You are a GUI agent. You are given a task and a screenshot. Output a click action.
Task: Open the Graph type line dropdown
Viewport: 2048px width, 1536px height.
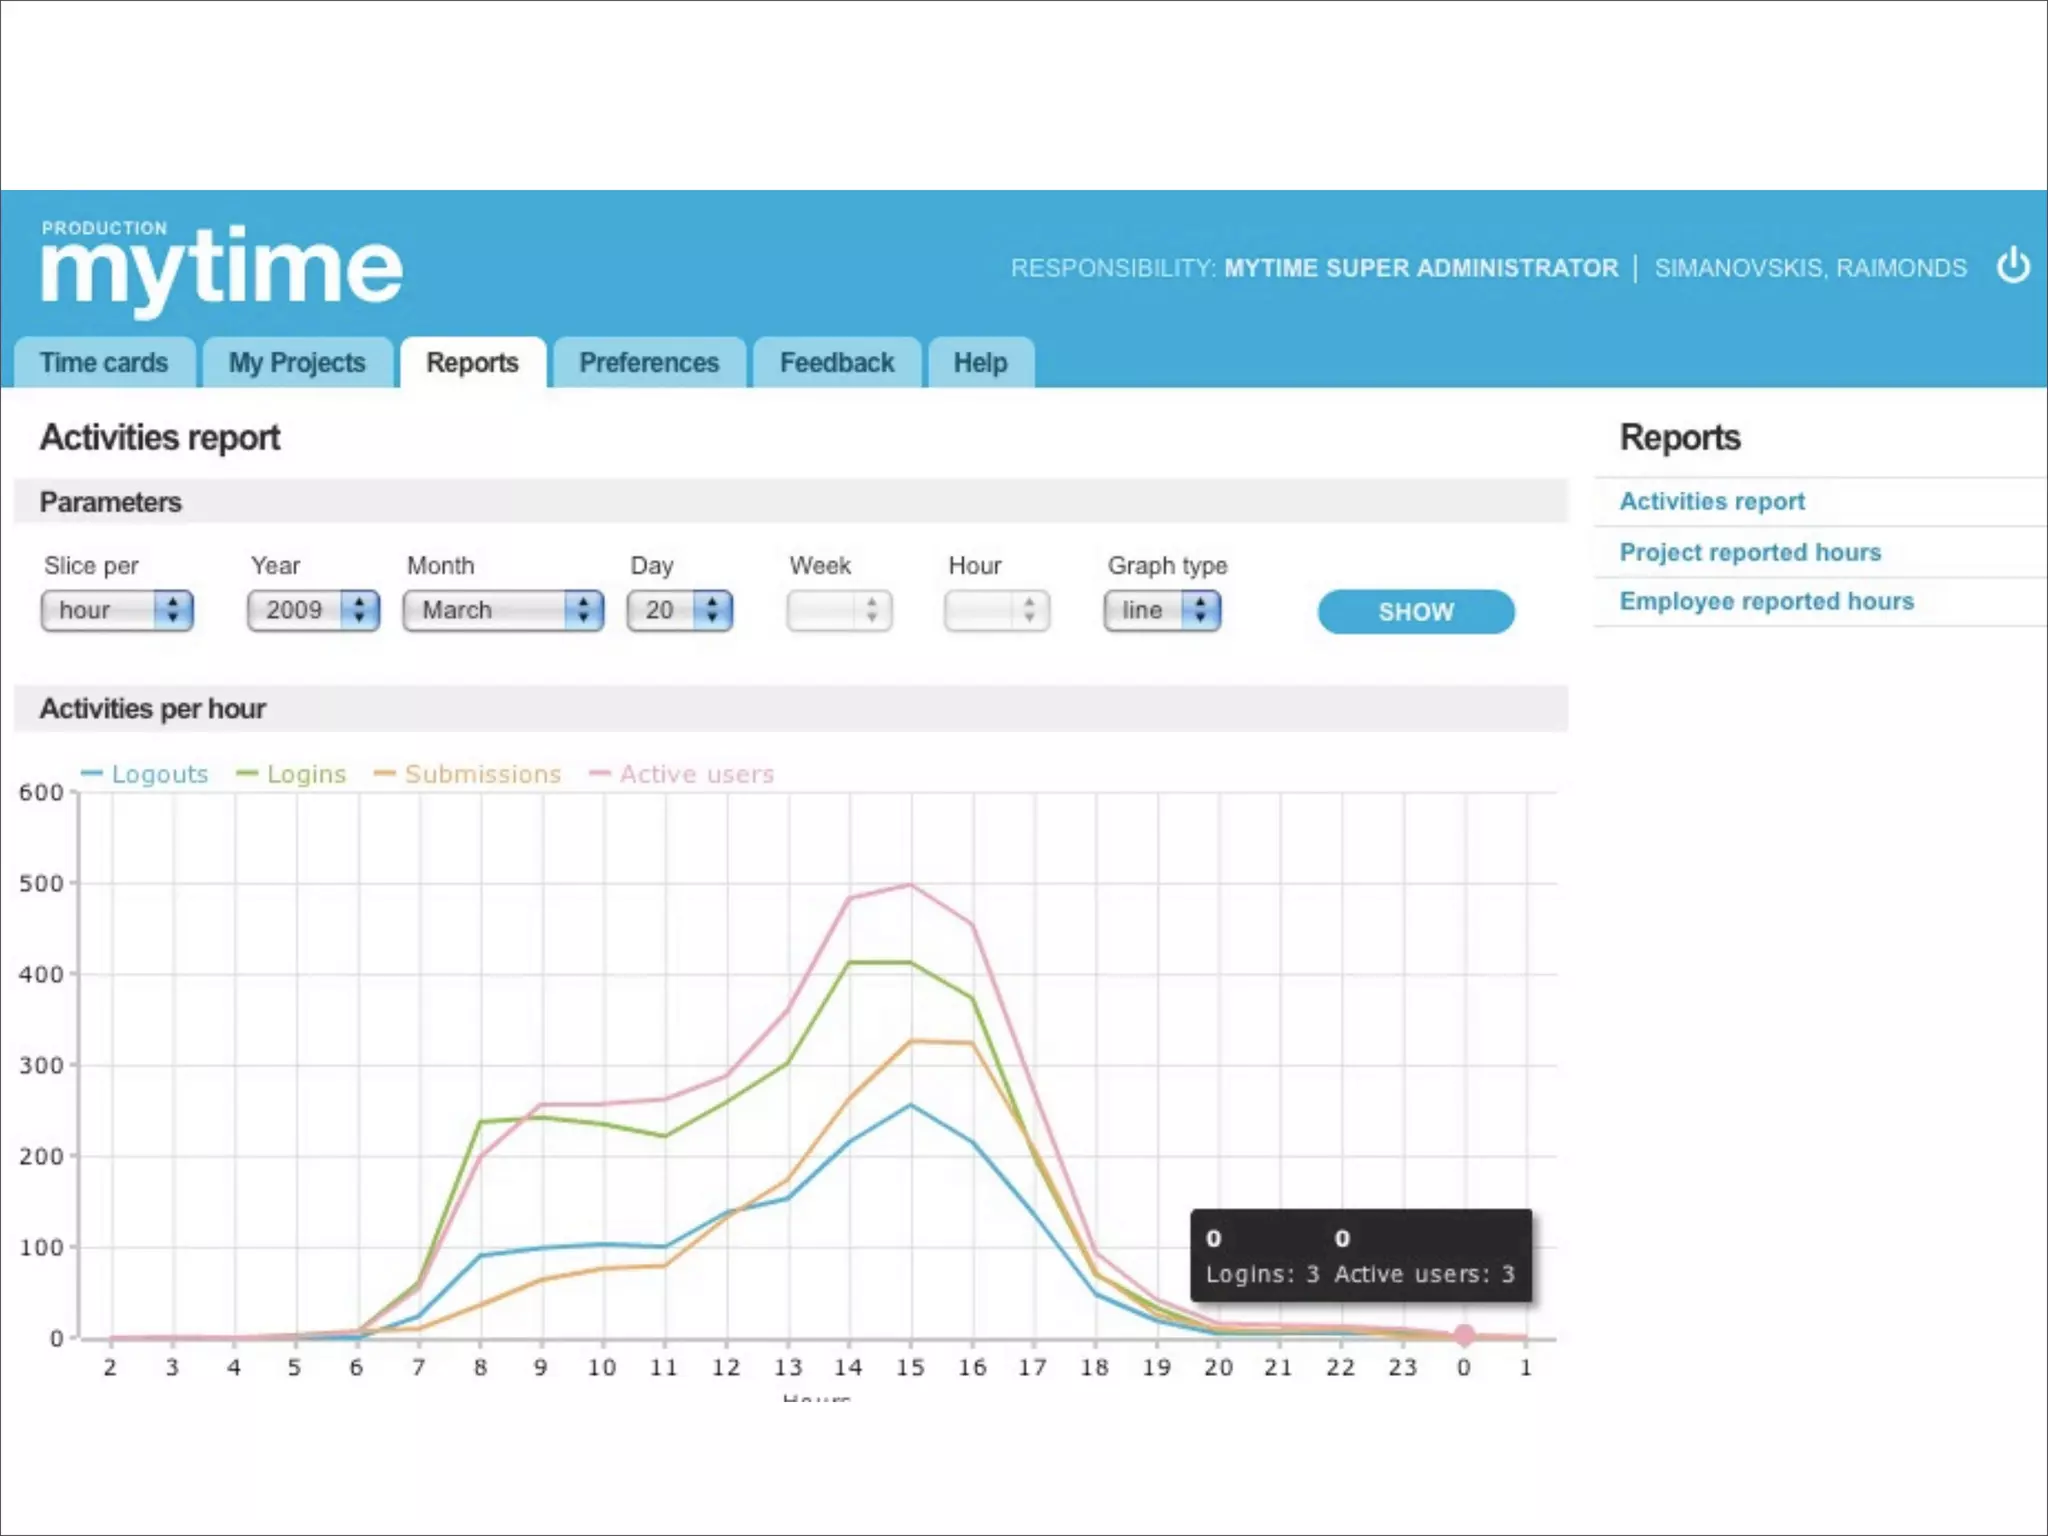pos(1162,610)
